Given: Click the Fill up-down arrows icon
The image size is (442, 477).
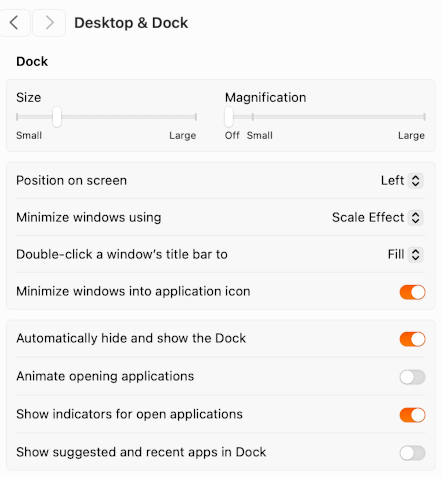Looking at the screenshot, I should [415, 255].
